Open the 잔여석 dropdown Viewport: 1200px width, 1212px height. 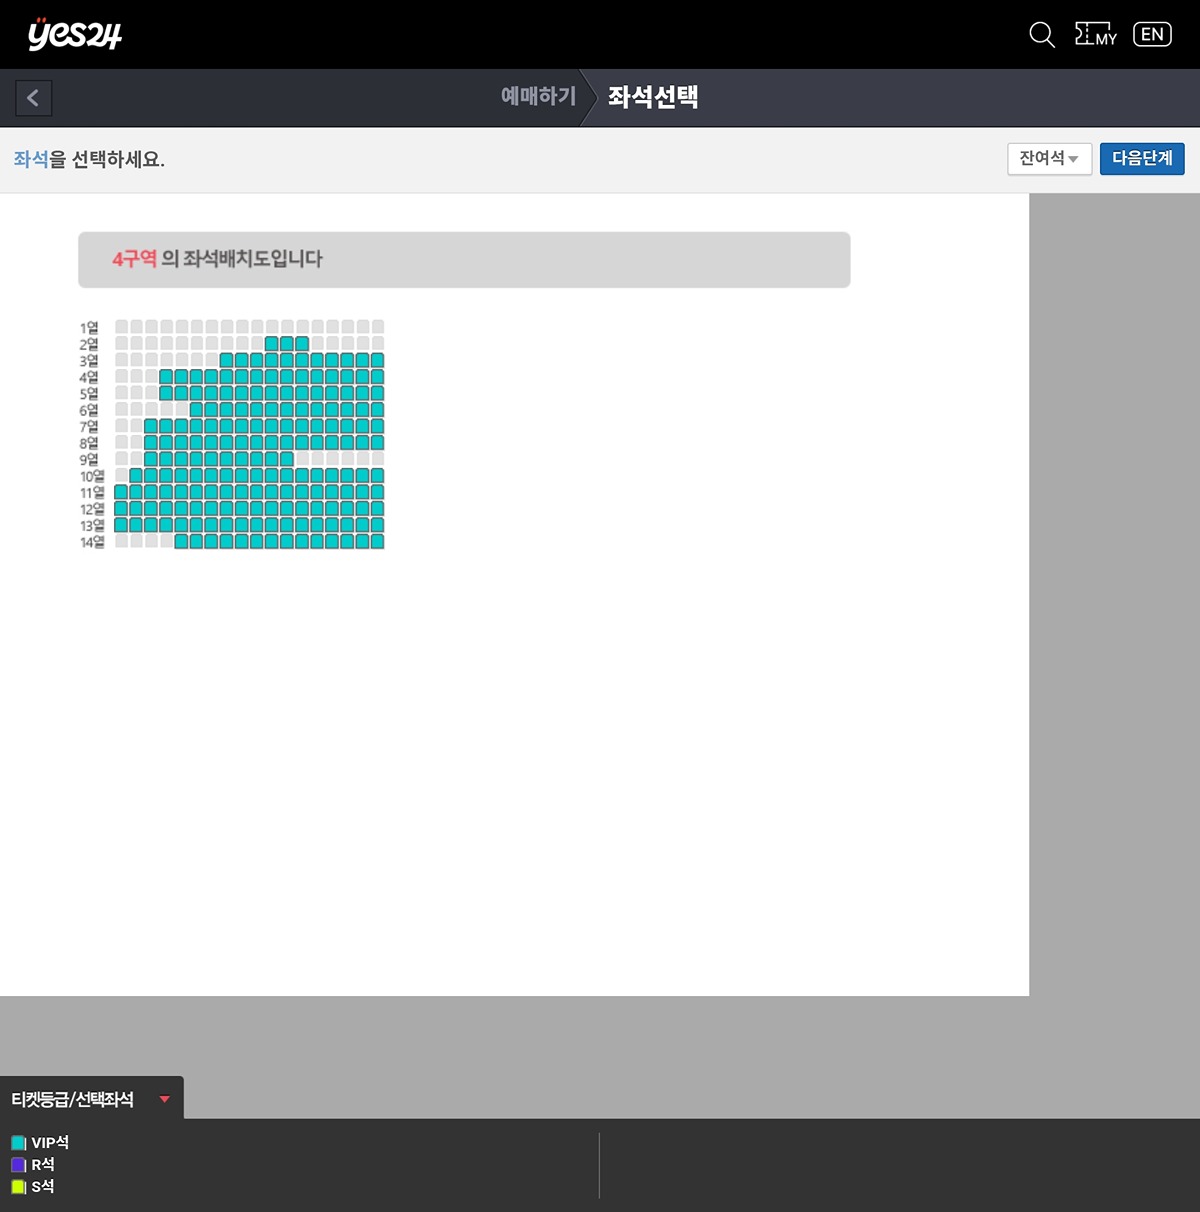coord(1048,159)
